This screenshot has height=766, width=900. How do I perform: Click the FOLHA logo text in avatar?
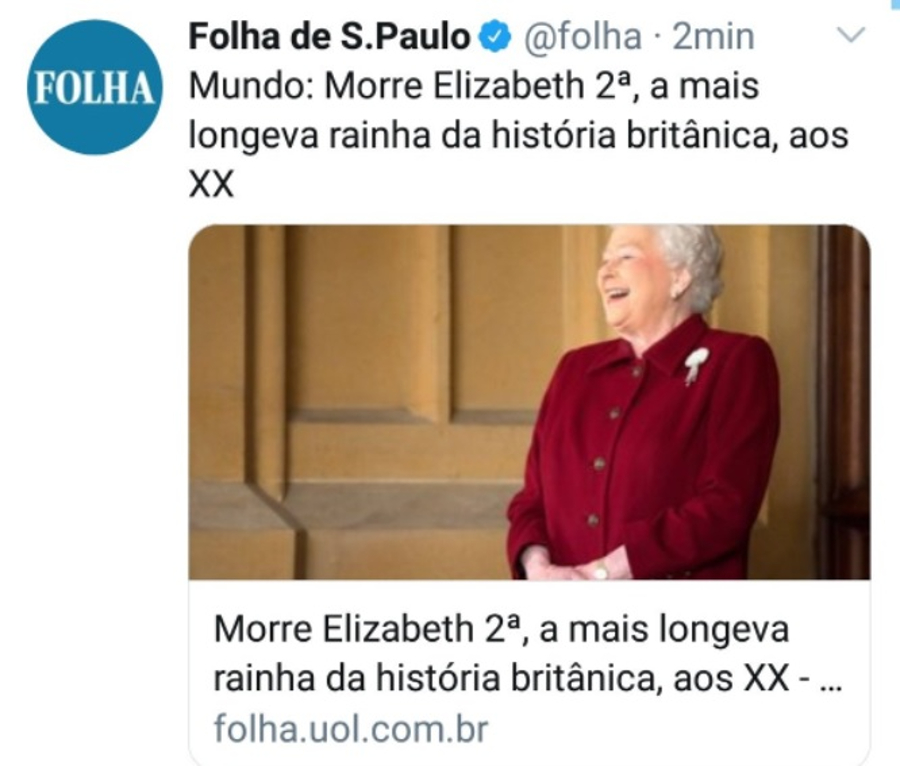(95, 90)
